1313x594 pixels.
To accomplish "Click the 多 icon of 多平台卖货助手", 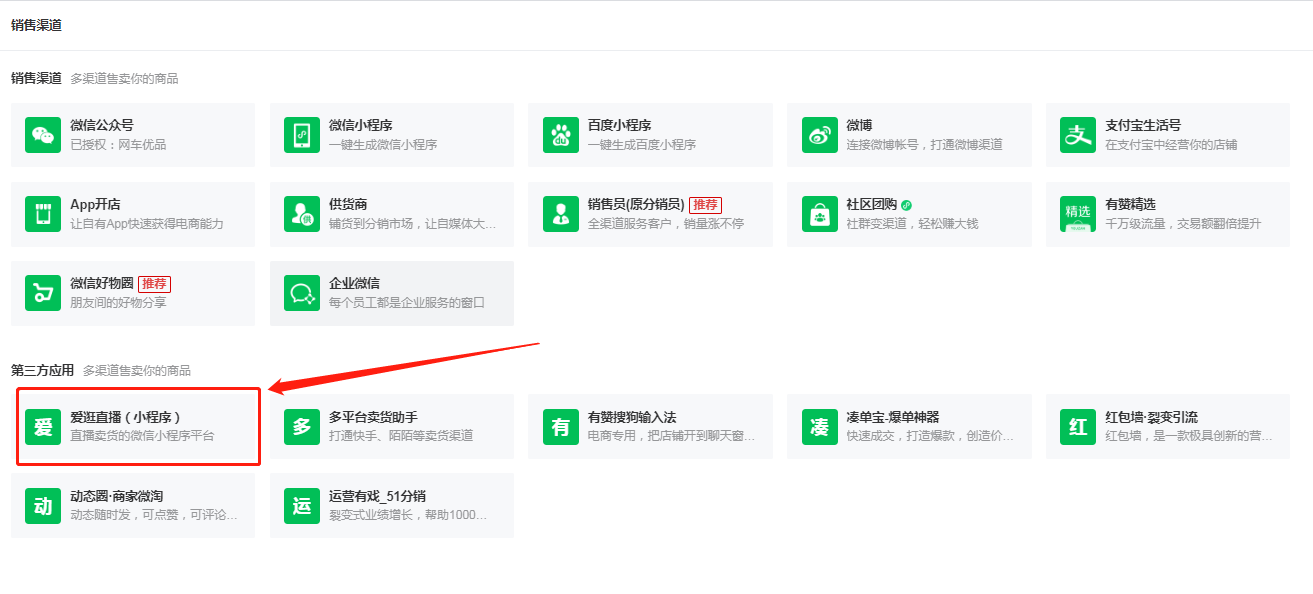I will click(x=302, y=427).
